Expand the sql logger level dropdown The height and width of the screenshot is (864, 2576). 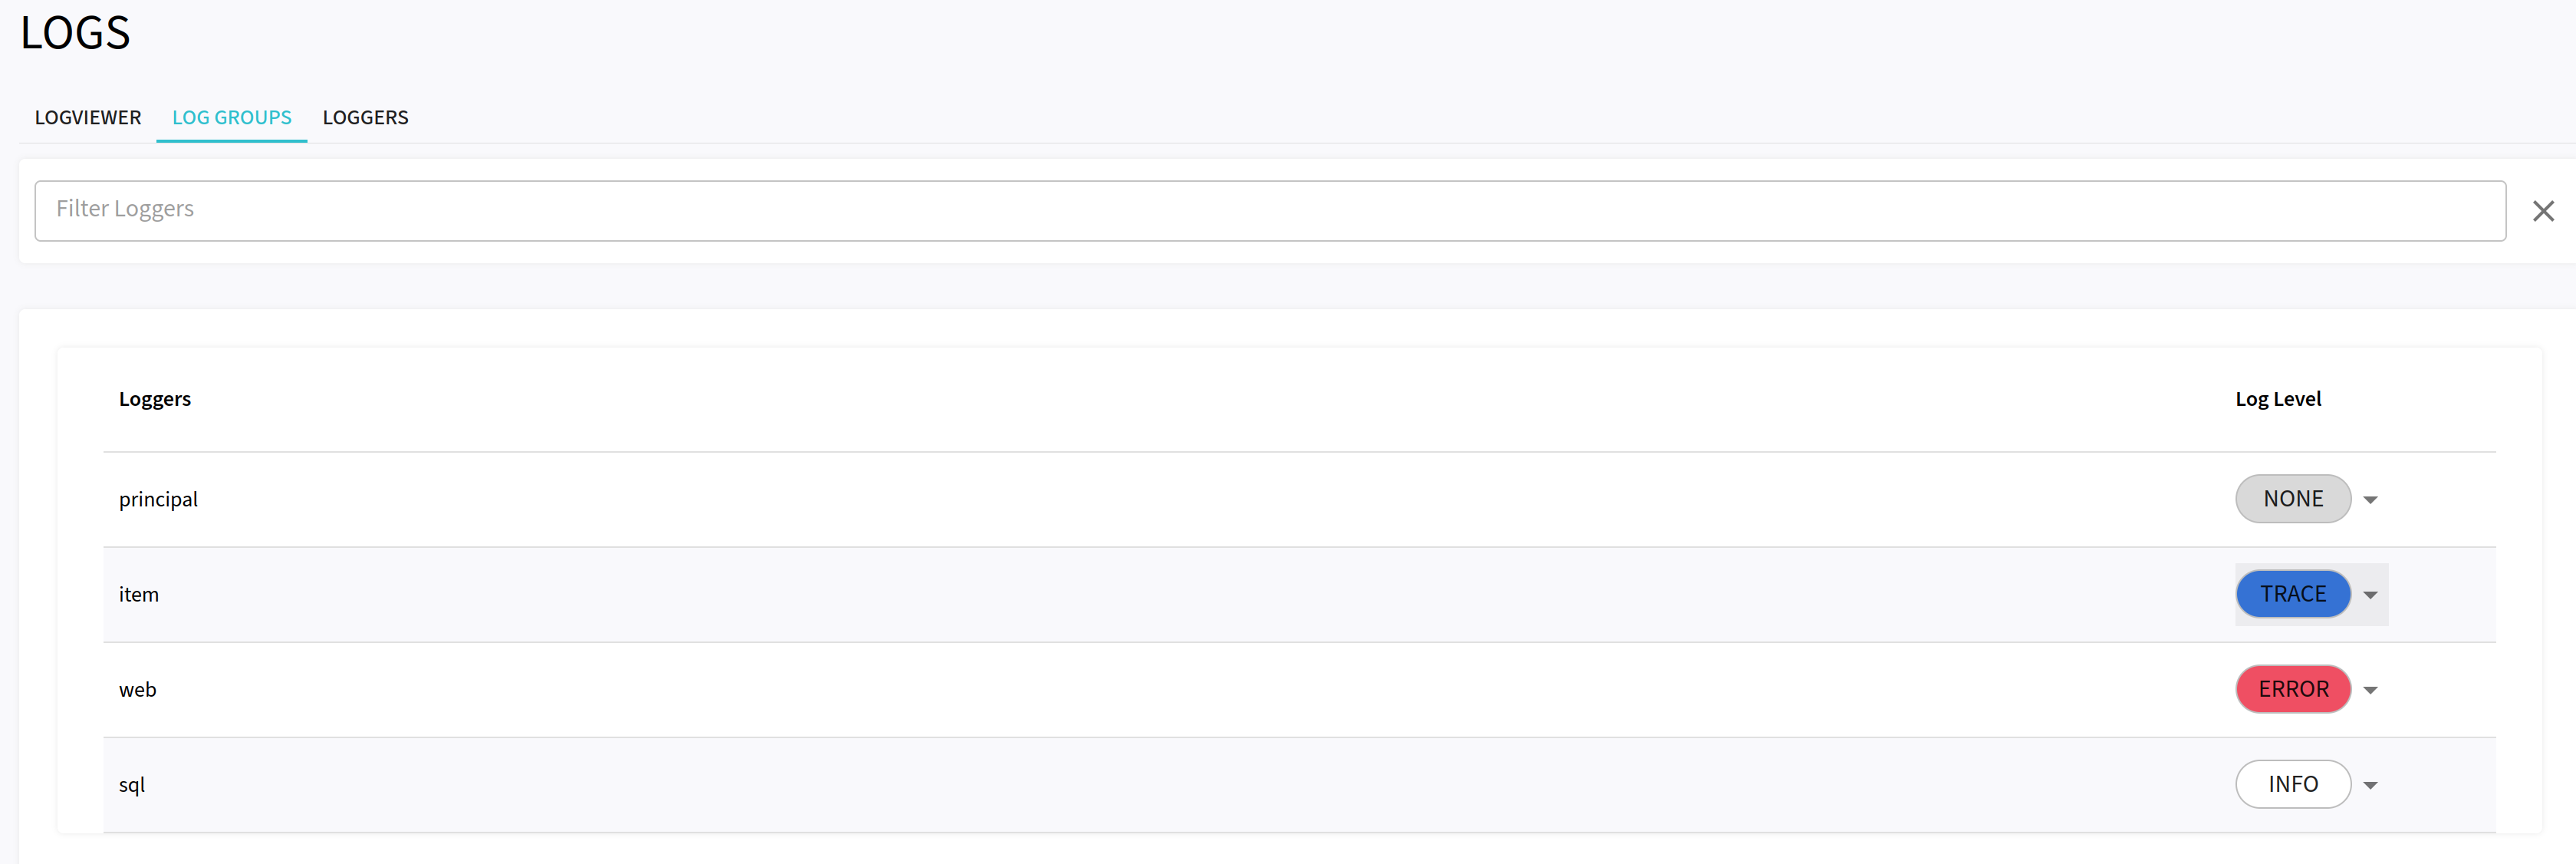click(x=2370, y=784)
